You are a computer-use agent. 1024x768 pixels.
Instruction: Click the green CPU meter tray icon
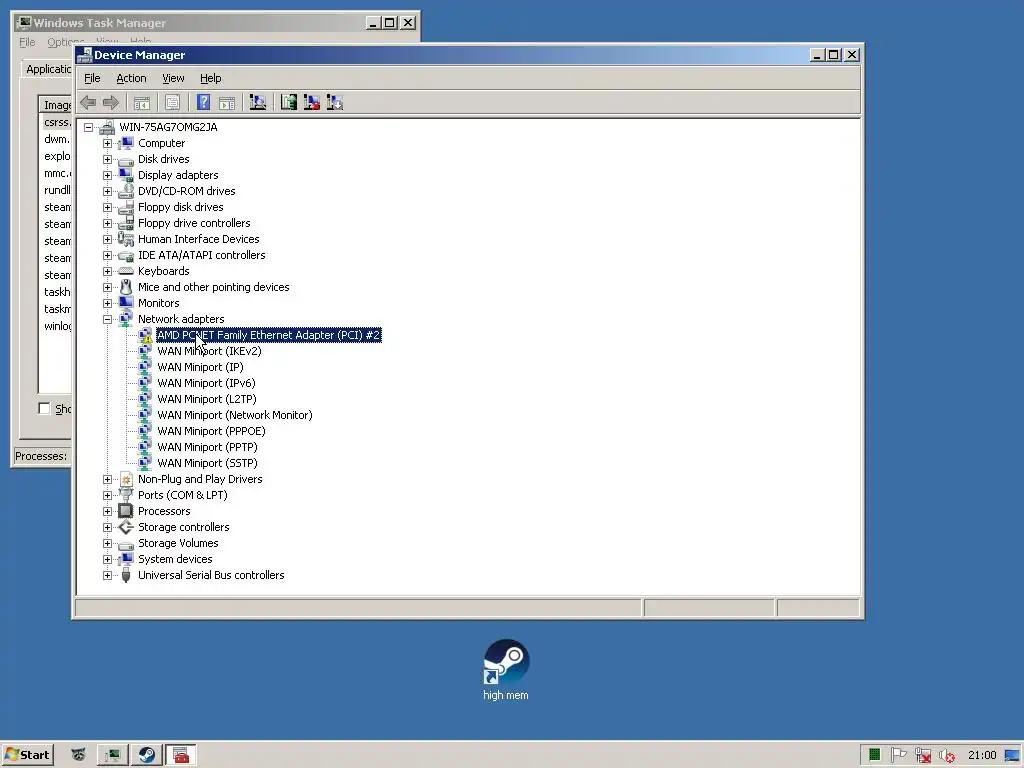pos(874,755)
